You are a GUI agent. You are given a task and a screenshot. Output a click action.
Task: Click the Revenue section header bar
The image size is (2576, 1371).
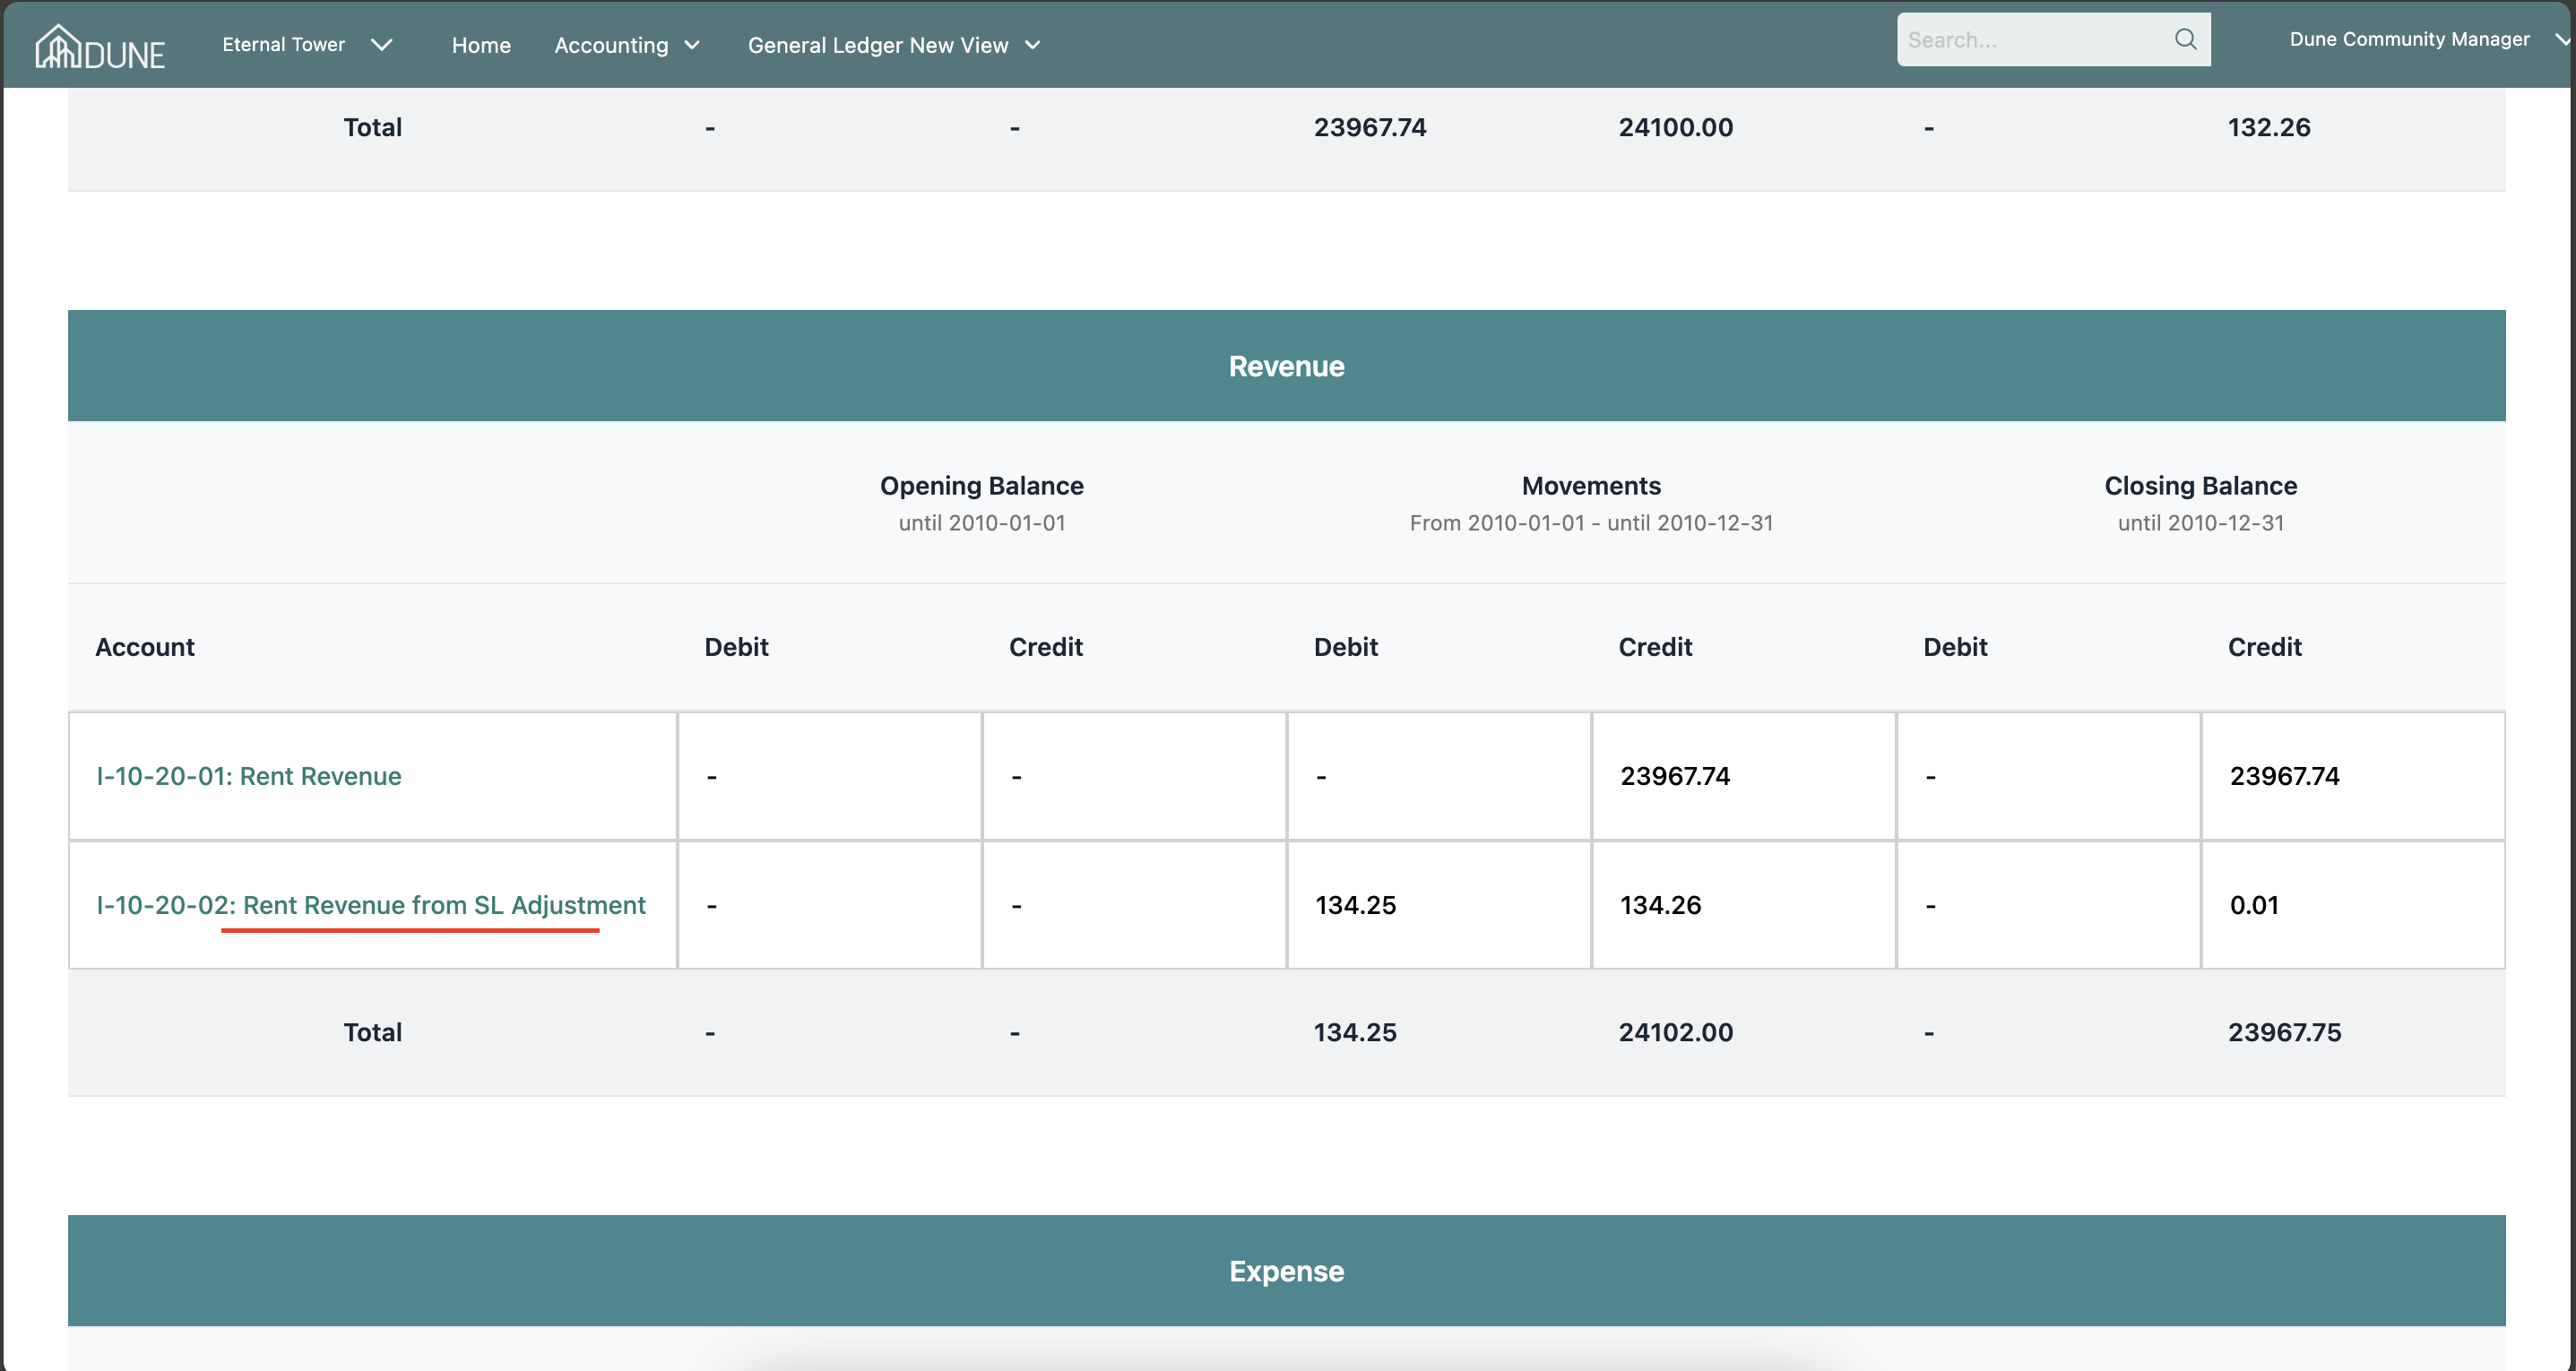(x=1286, y=366)
